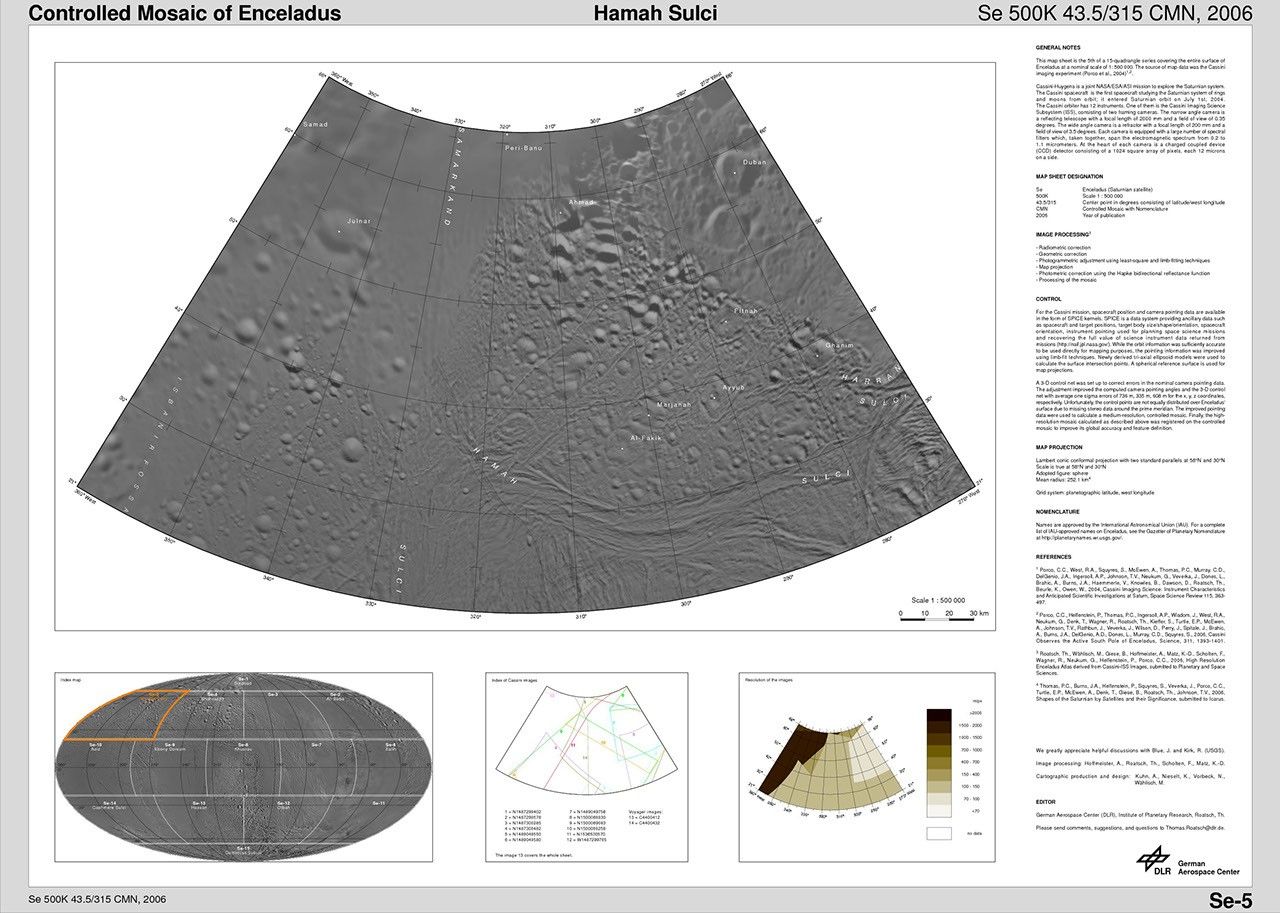Click the Julnar crater label
The height and width of the screenshot is (913, 1280).
click(358, 221)
